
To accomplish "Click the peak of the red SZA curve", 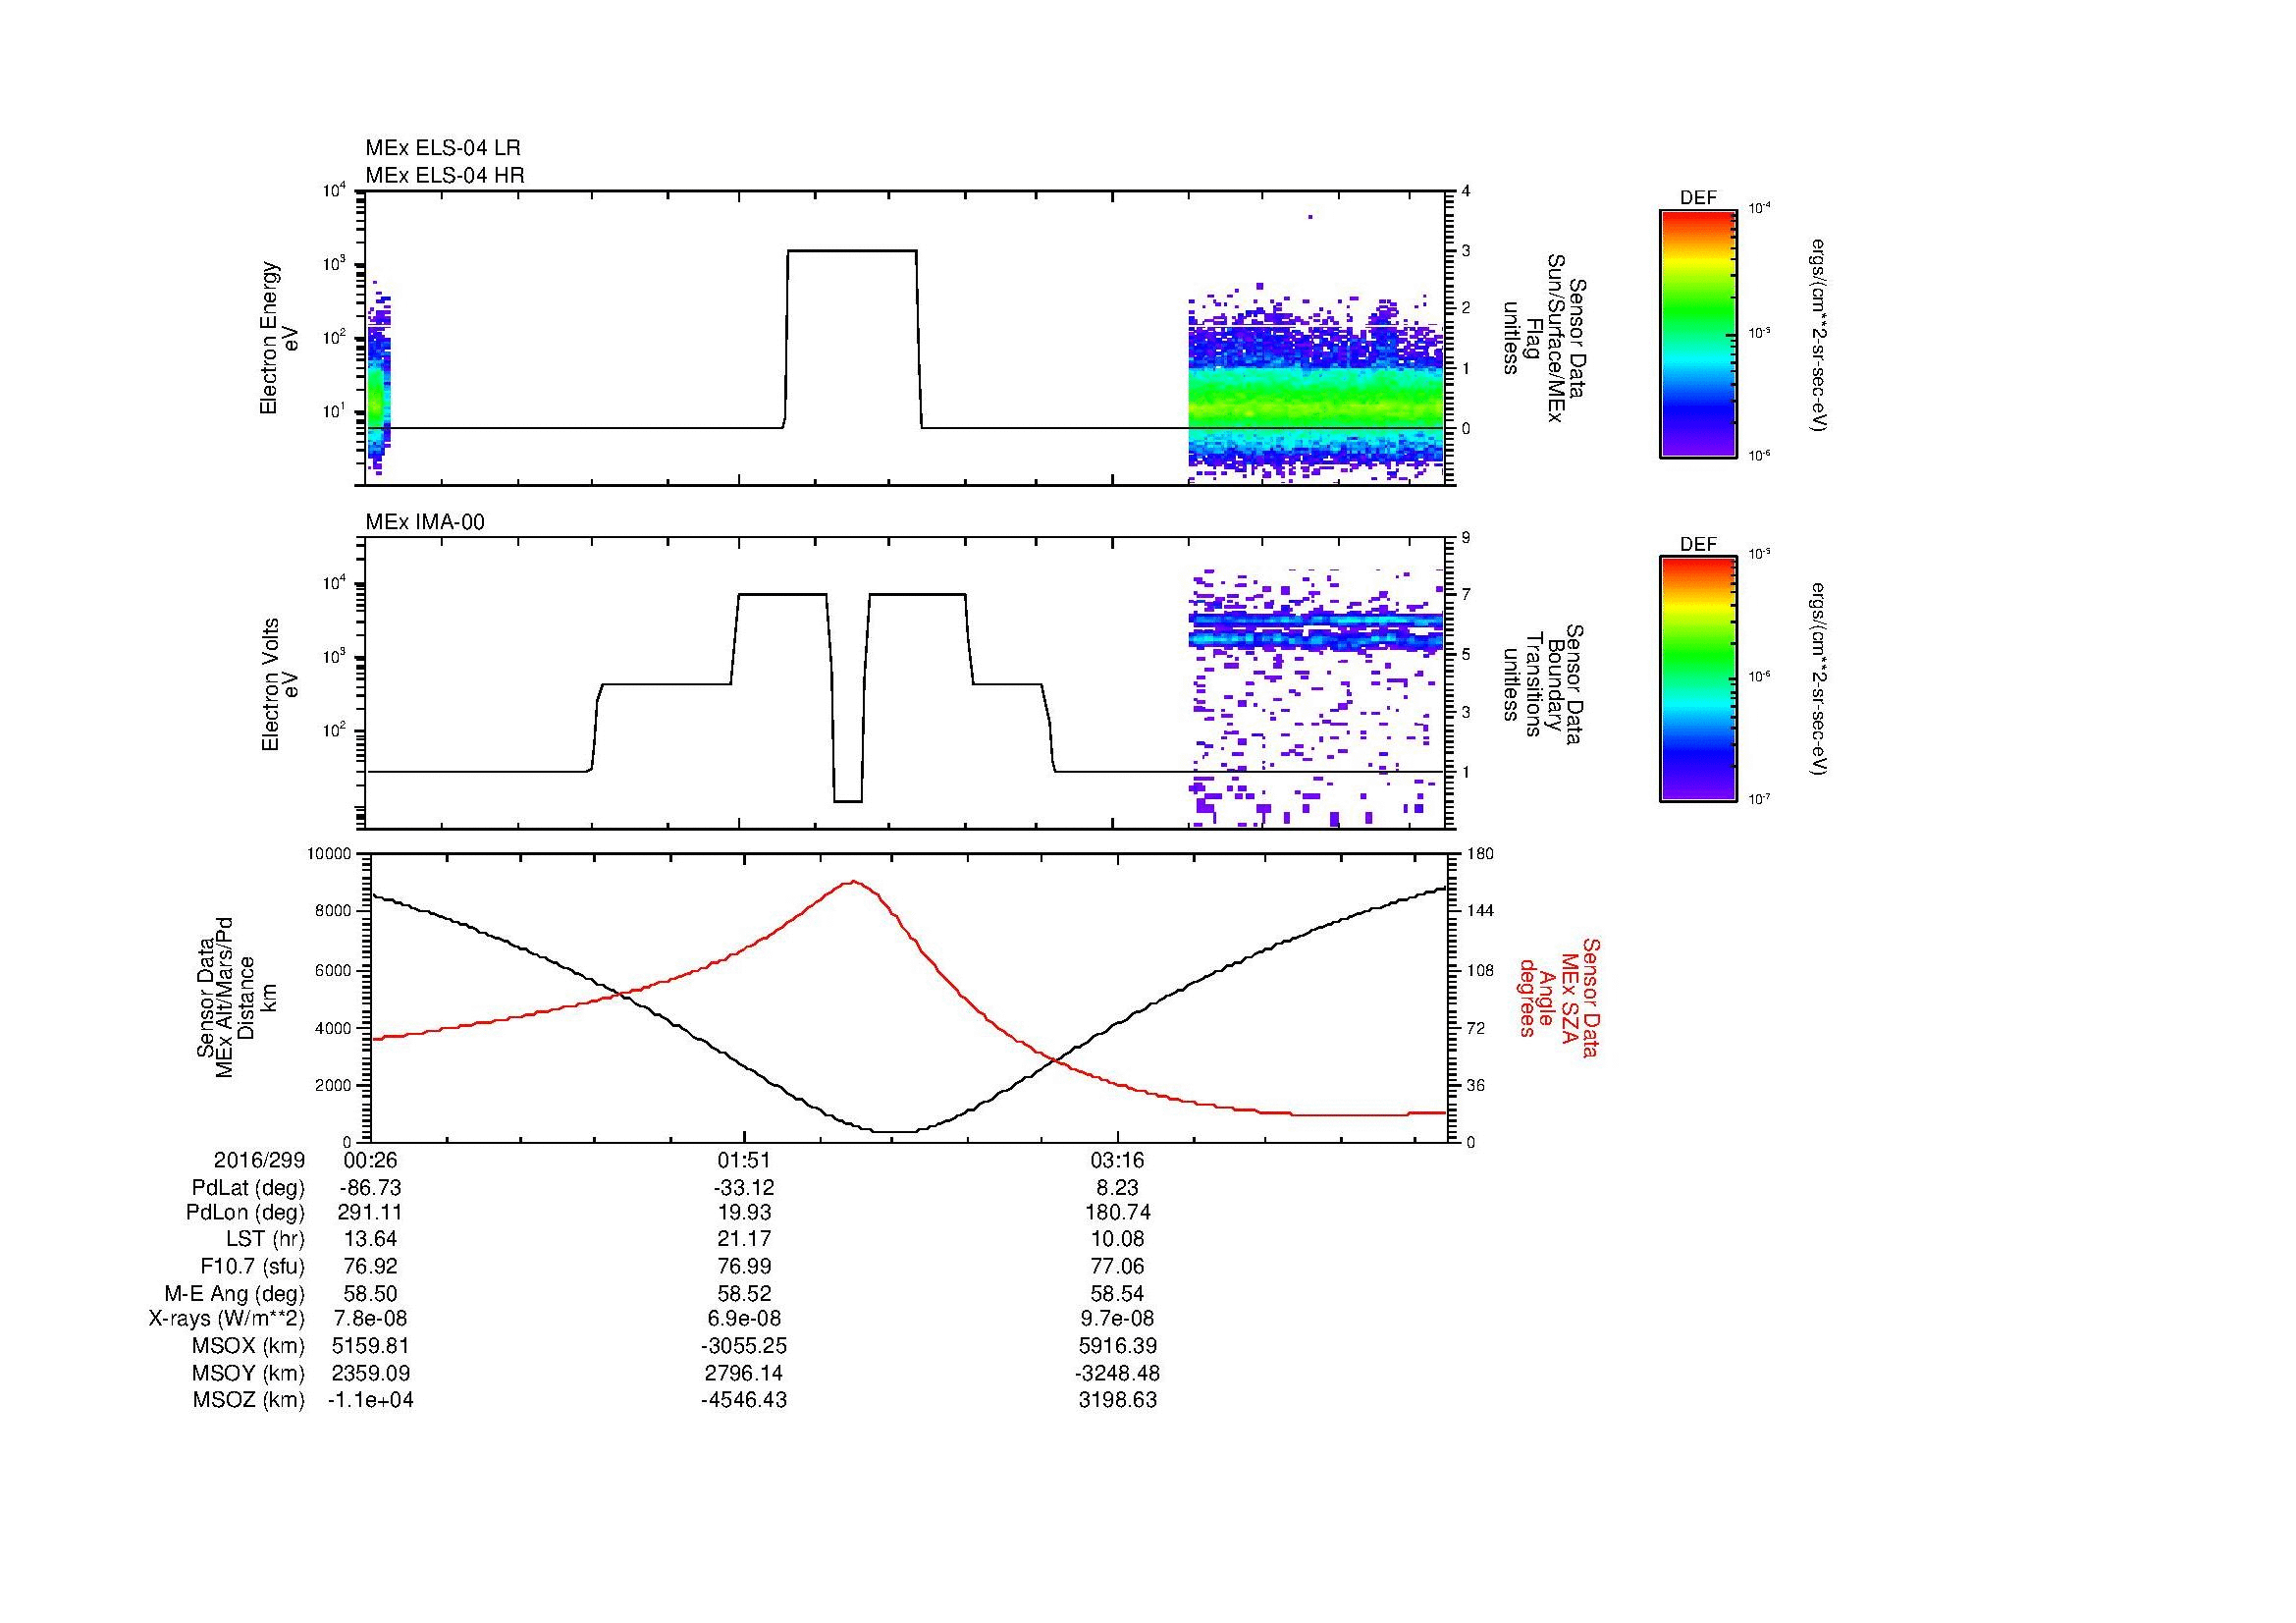I will coord(853,881).
